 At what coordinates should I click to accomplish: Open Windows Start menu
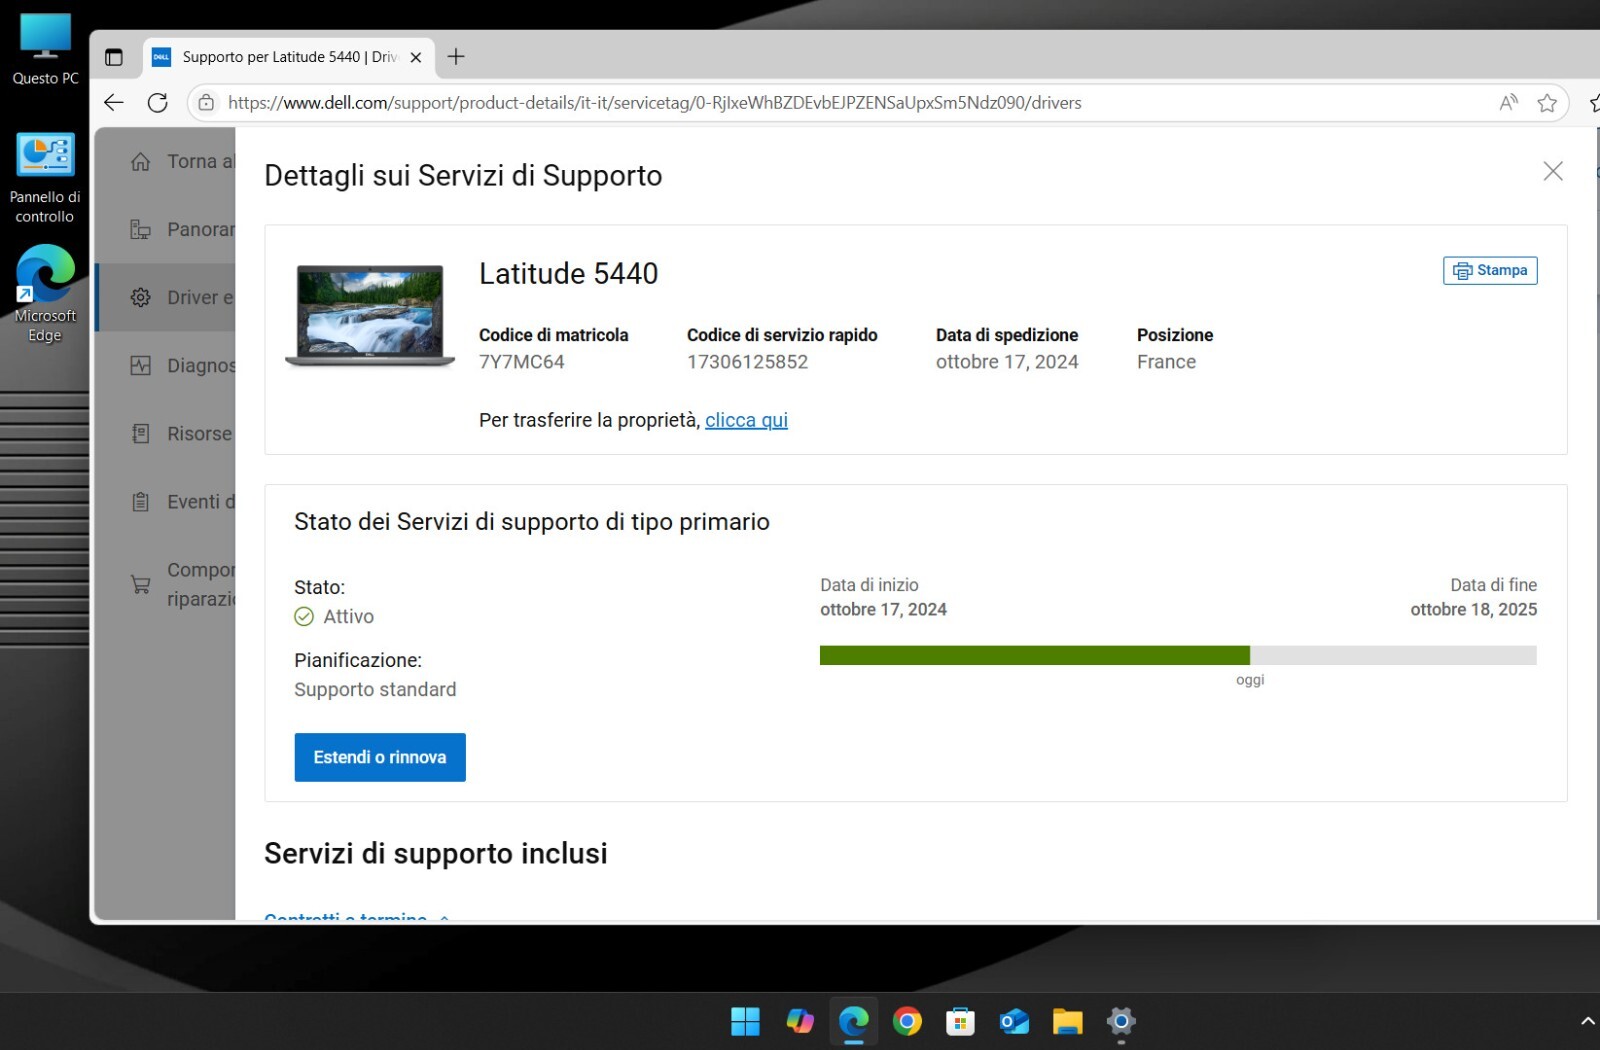tap(745, 1021)
